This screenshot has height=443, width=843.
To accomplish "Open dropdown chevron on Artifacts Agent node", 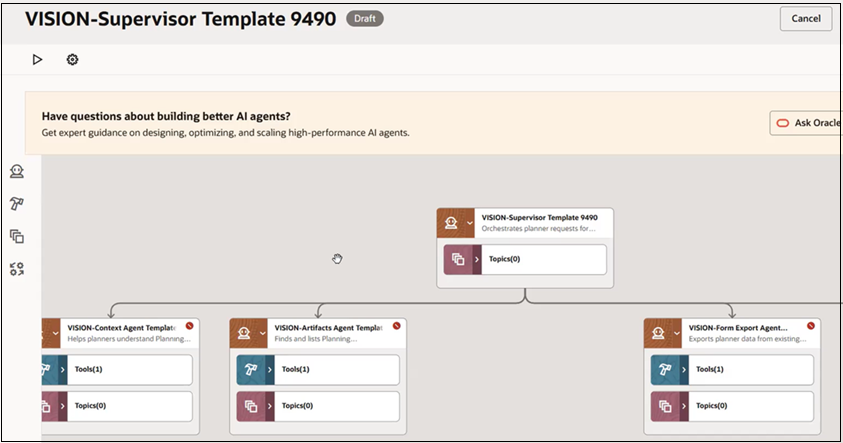I will point(262,333).
